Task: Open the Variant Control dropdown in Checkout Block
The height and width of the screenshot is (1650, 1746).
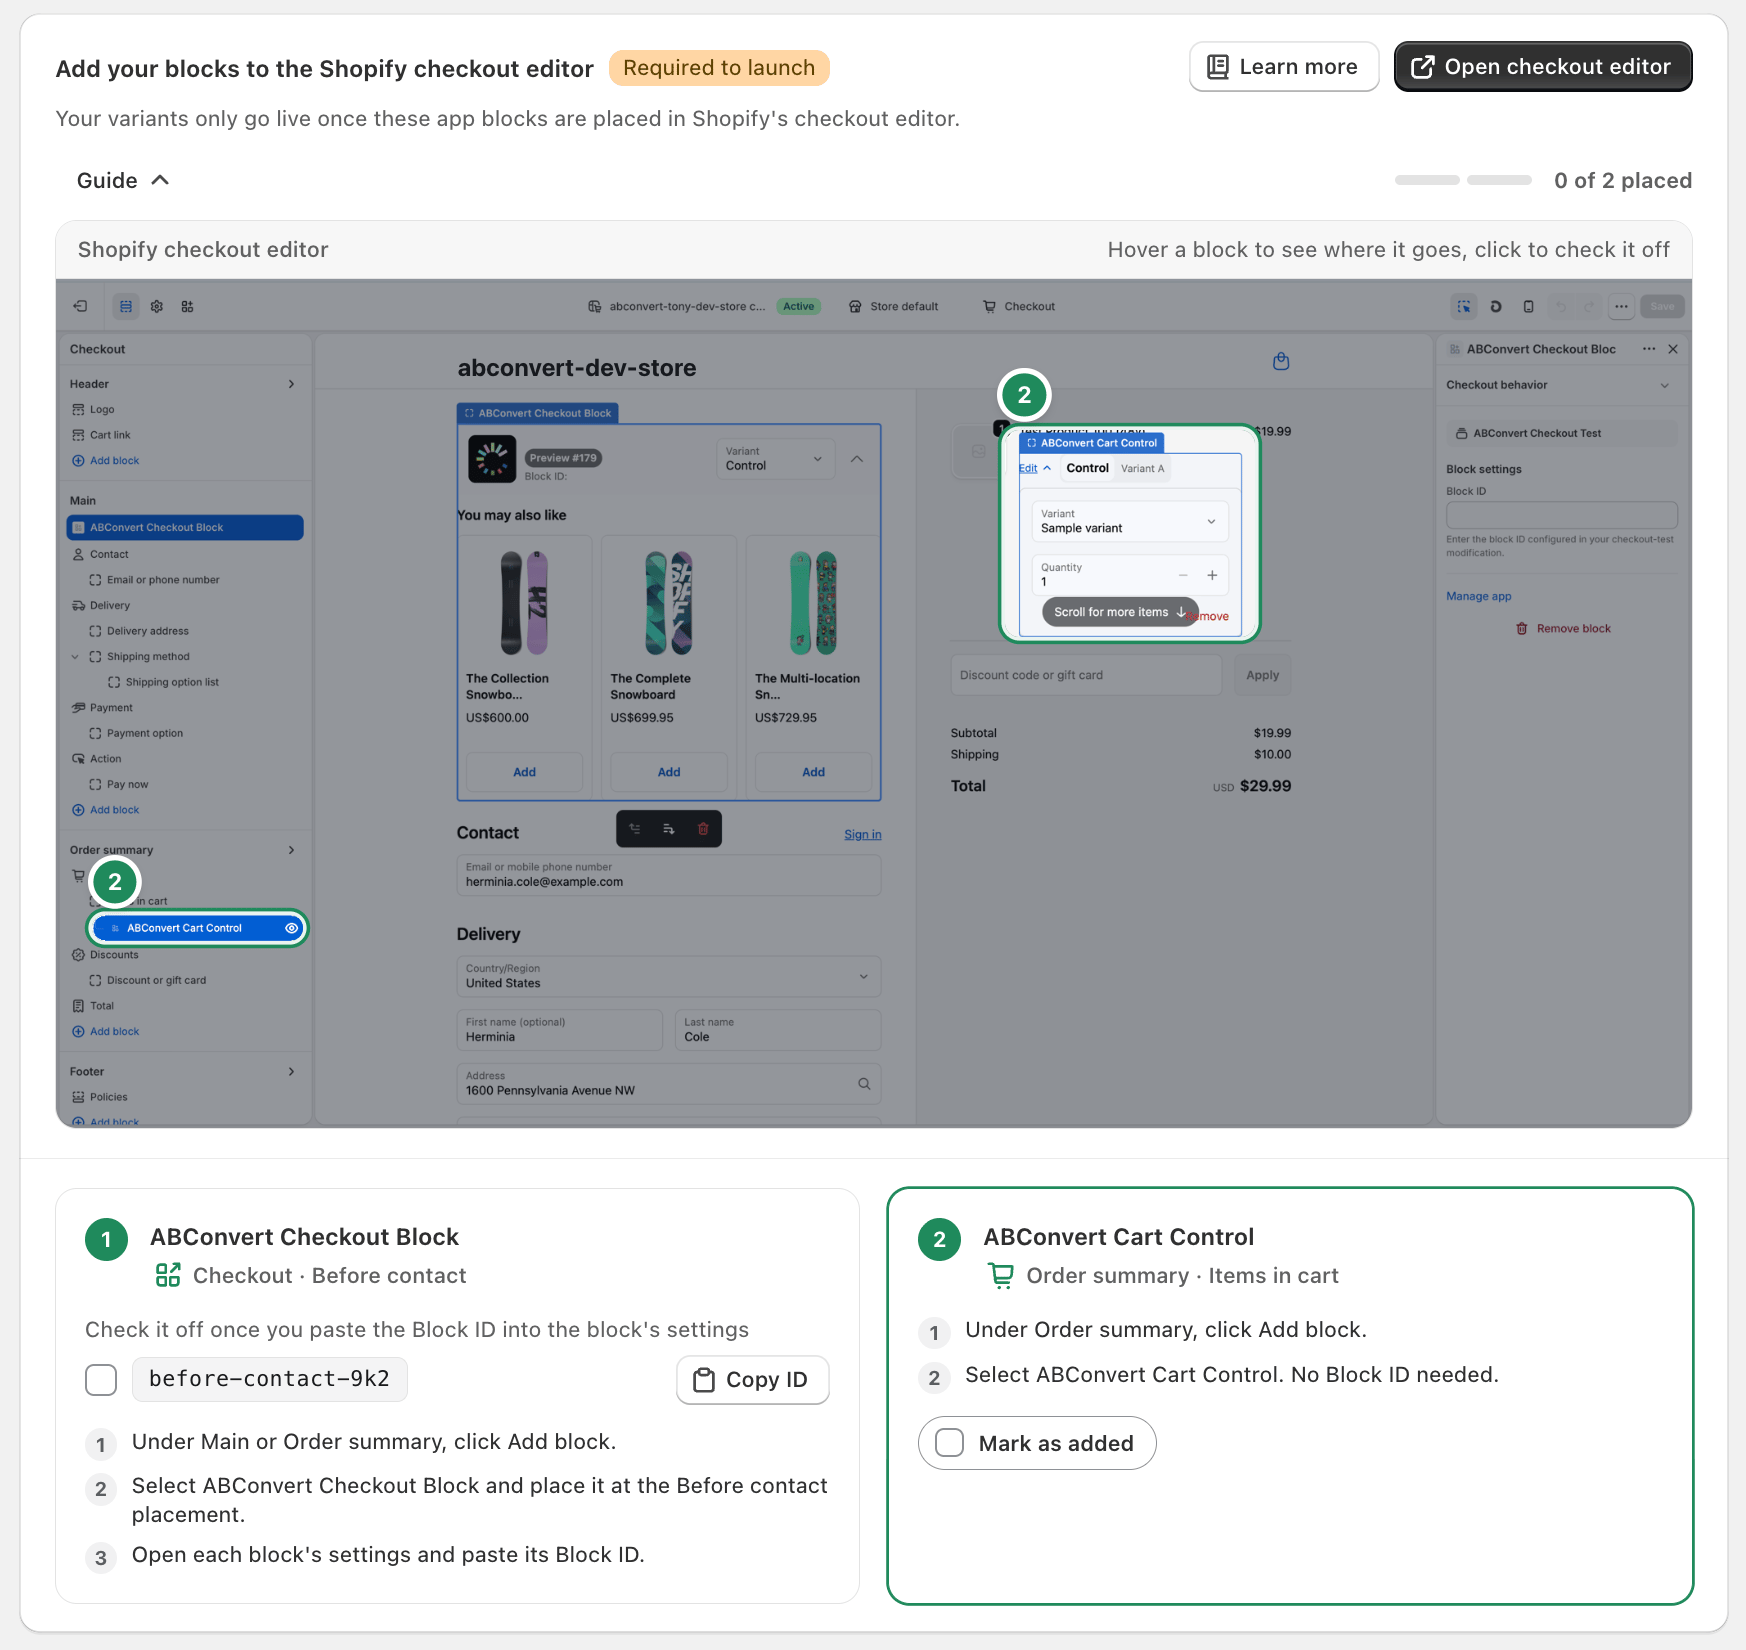Action: click(x=776, y=459)
